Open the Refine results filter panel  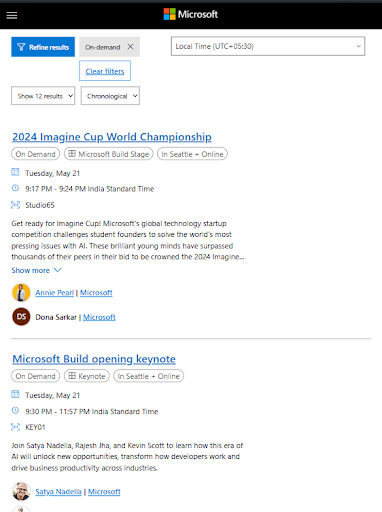tap(43, 47)
